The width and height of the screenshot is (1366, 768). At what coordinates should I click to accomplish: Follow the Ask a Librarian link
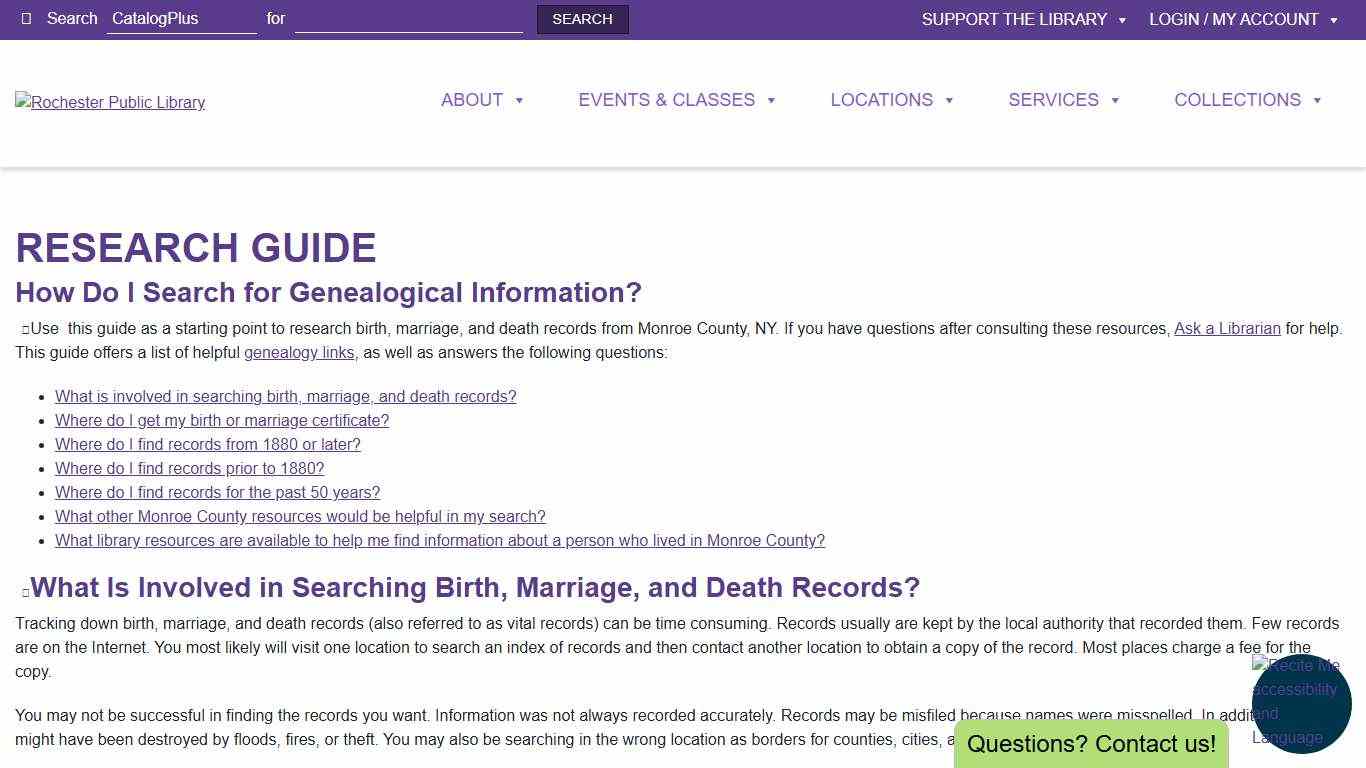point(1227,328)
